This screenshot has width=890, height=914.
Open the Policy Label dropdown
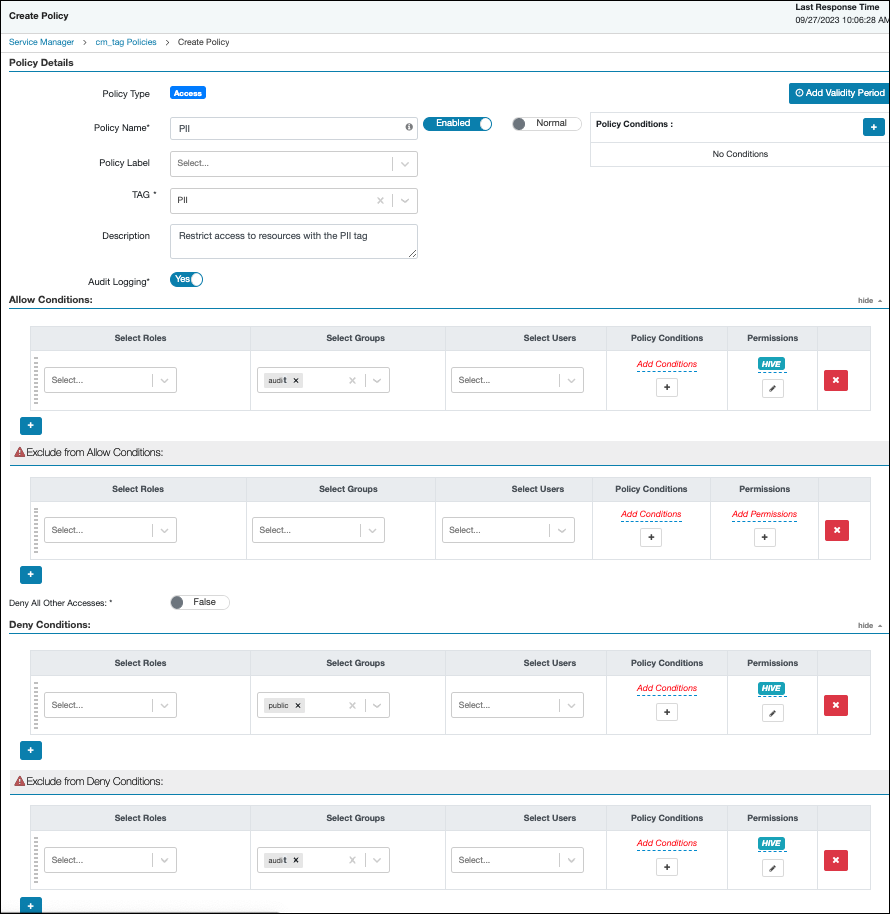point(293,163)
